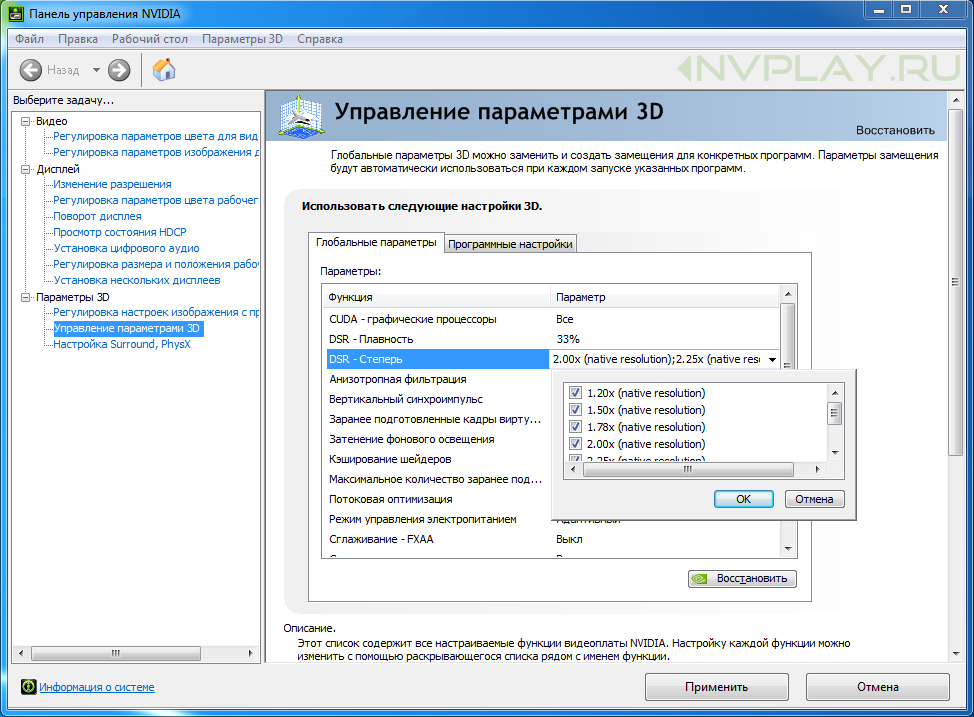Select Управление параметрами 3D tree item
Image resolution: width=974 pixels, height=717 pixels.
click(x=127, y=328)
